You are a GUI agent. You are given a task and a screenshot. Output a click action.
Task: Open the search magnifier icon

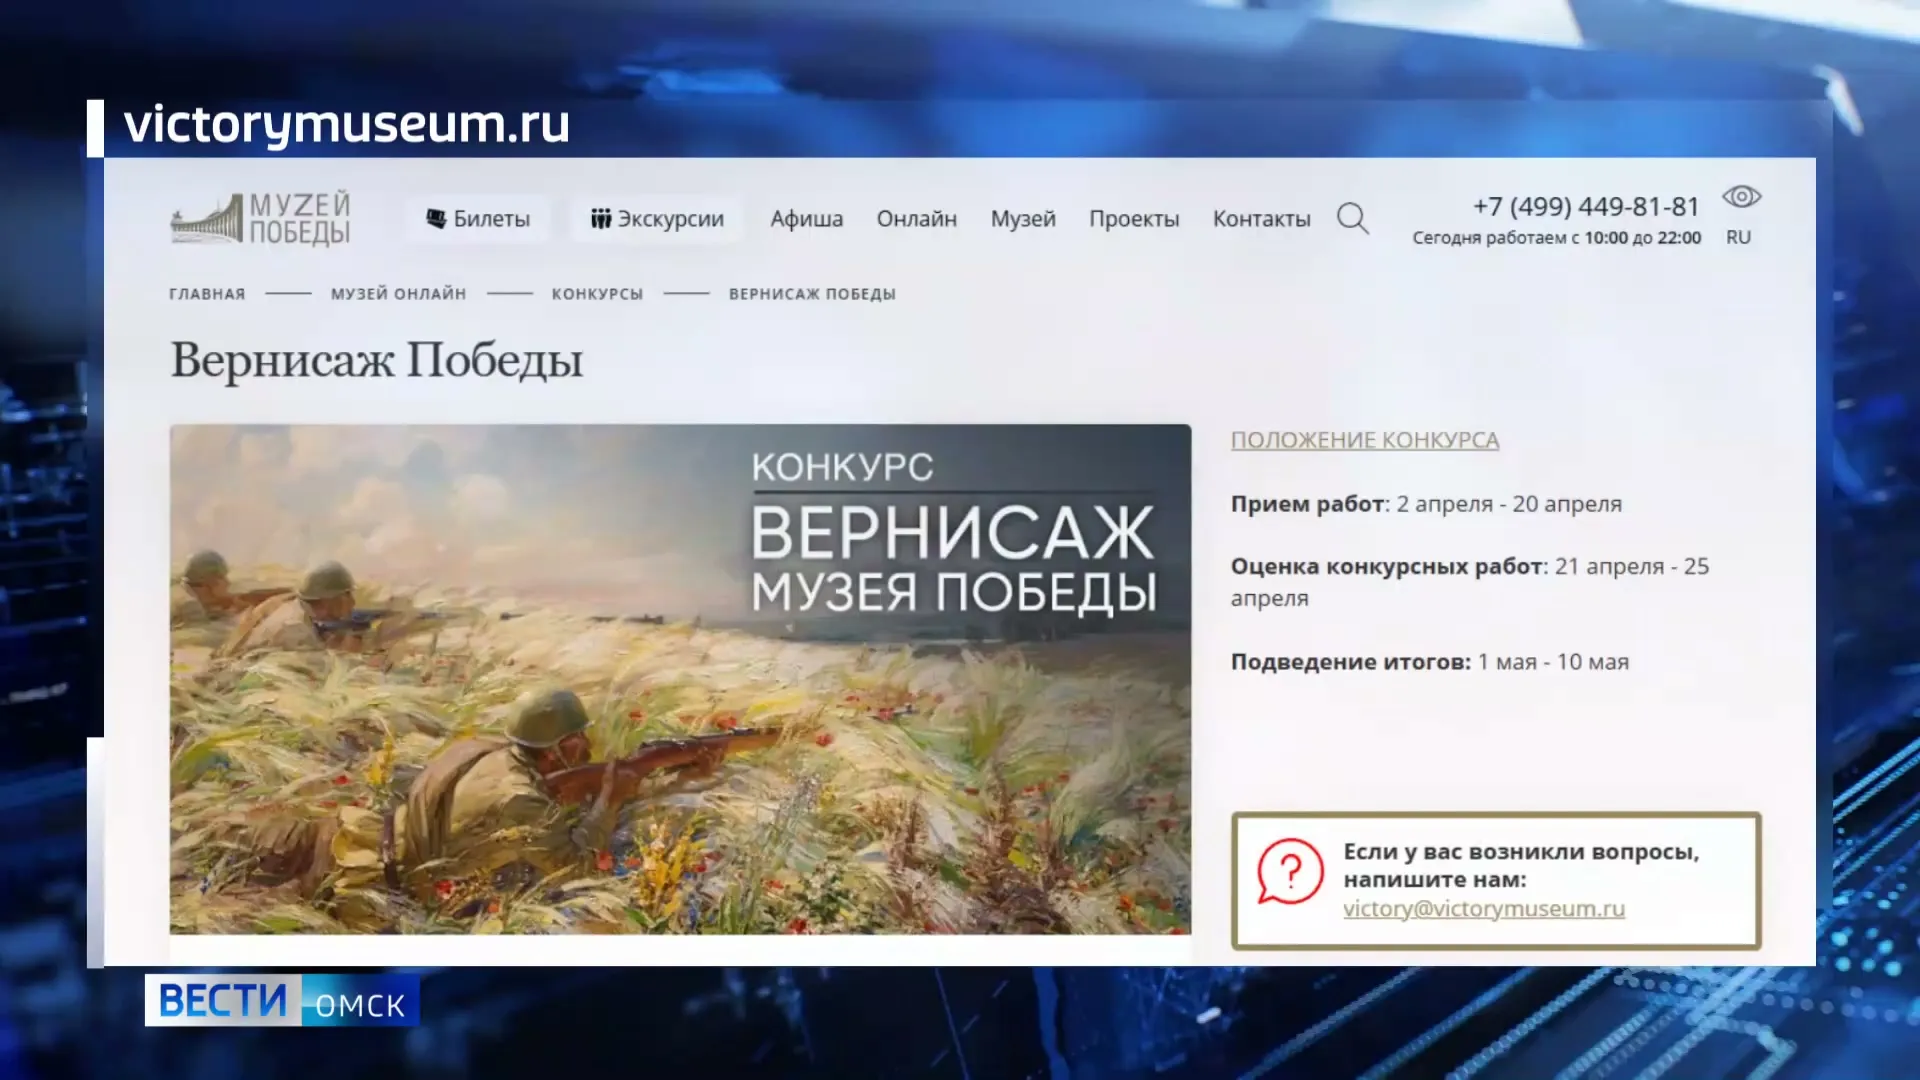[x=1353, y=219]
